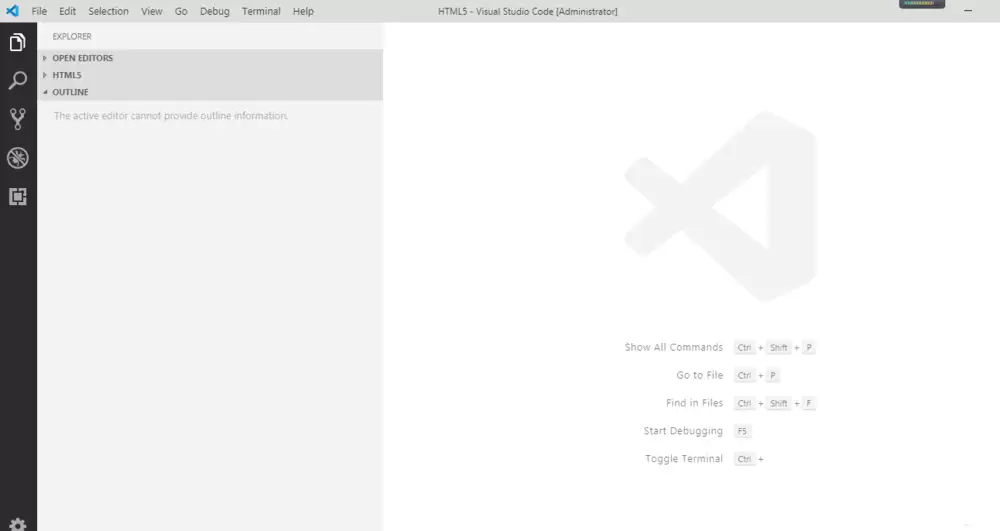The height and width of the screenshot is (531, 1000).
Task: Click the VS Code logo in title bar
Action: tap(12, 11)
